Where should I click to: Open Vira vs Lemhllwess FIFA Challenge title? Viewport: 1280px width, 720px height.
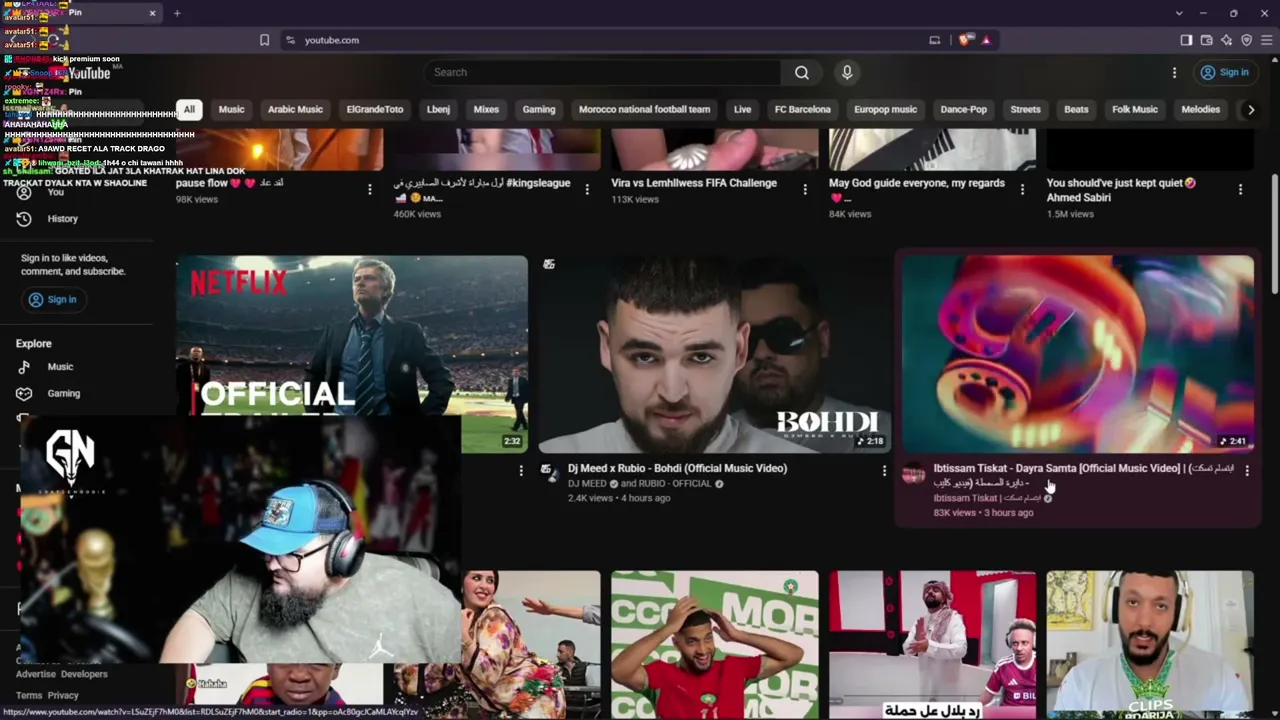pos(694,183)
